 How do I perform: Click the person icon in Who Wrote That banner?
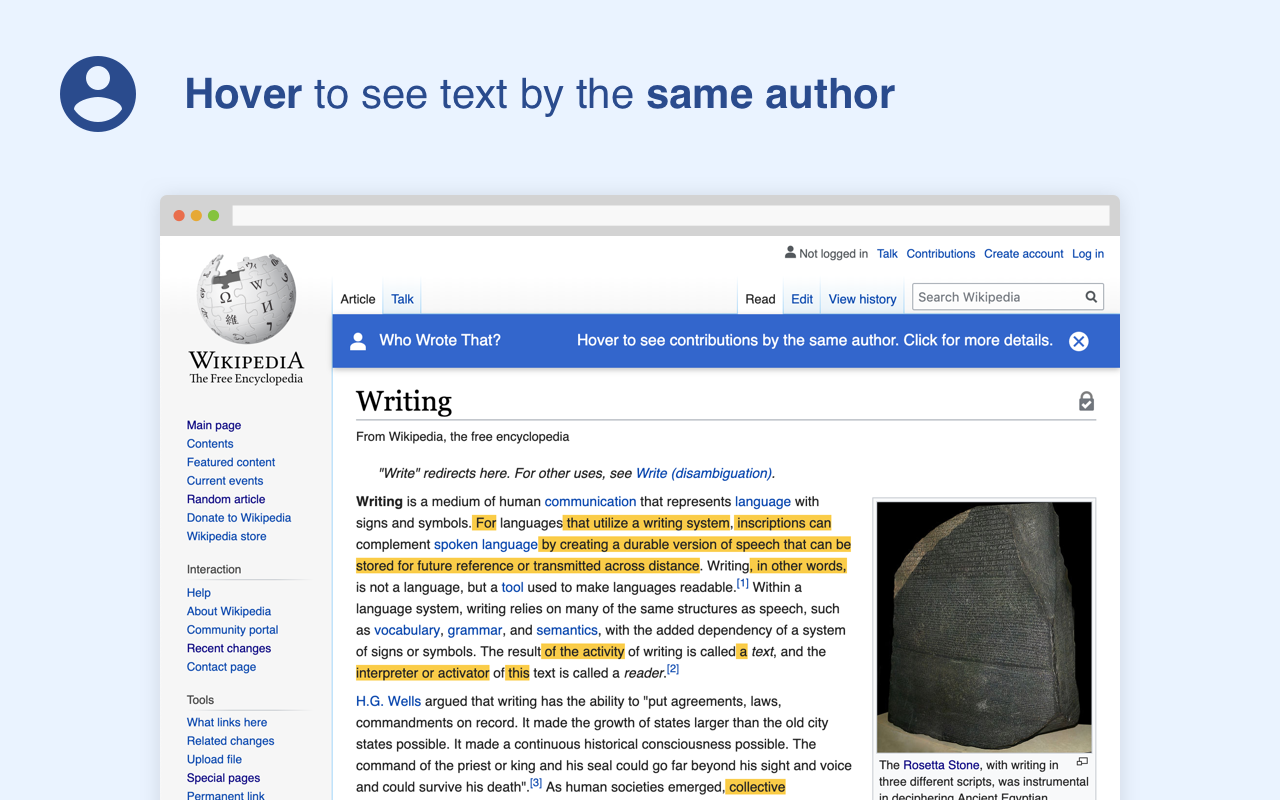click(x=358, y=340)
